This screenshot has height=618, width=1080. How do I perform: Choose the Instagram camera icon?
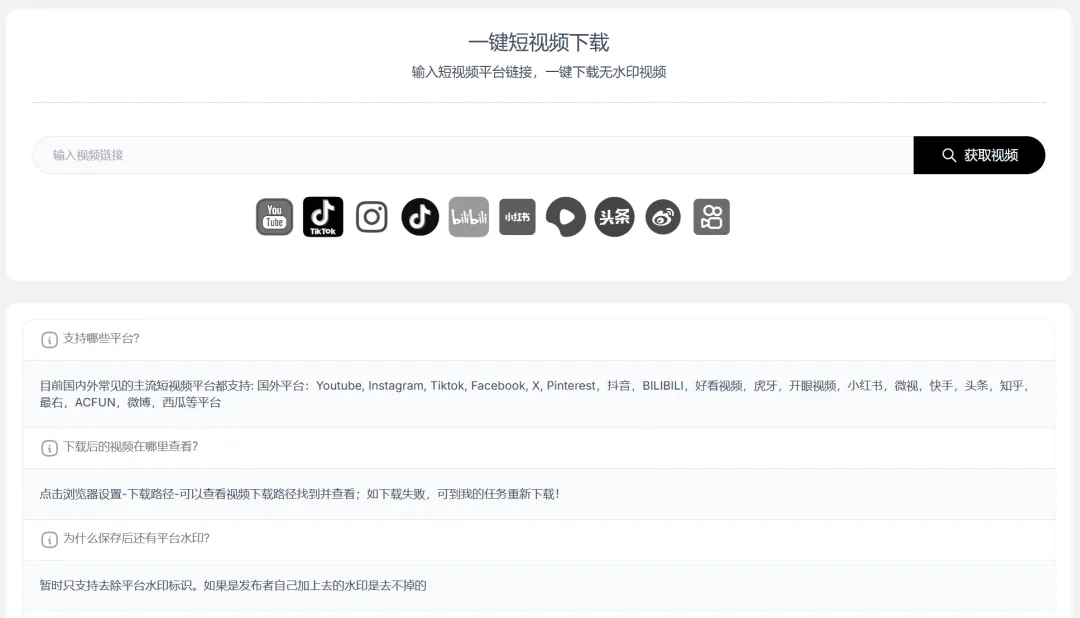tap(371, 217)
